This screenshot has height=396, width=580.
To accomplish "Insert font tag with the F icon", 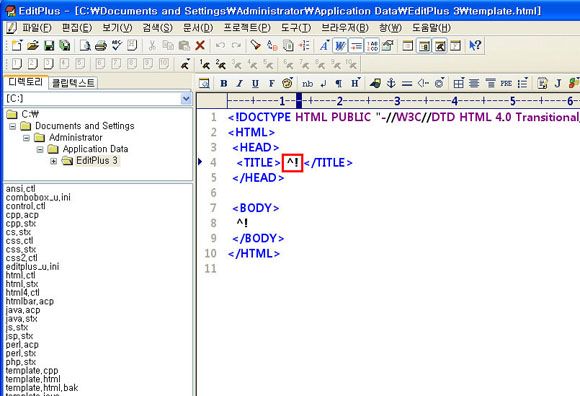I will 272,84.
